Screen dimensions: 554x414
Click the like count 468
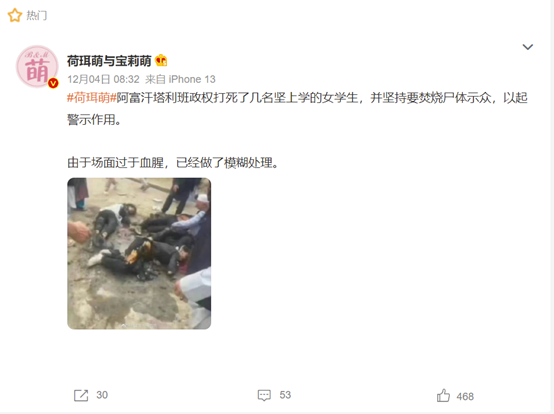point(465,397)
